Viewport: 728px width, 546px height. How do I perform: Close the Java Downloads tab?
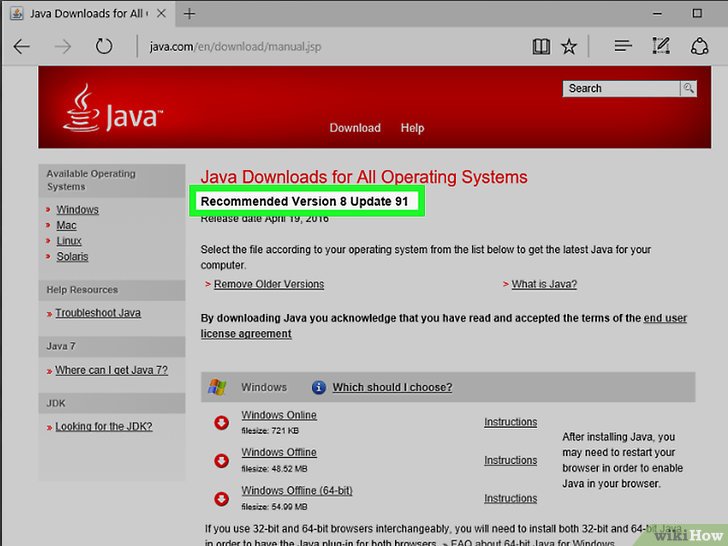click(161, 13)
